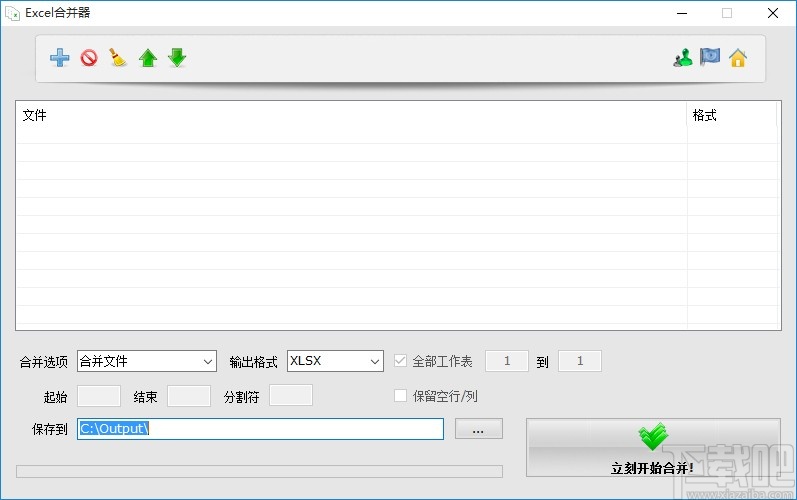The width and height of the screenshot is (797, 500).
Task: Click the browse button with three dots
Action: coord(479,429)
